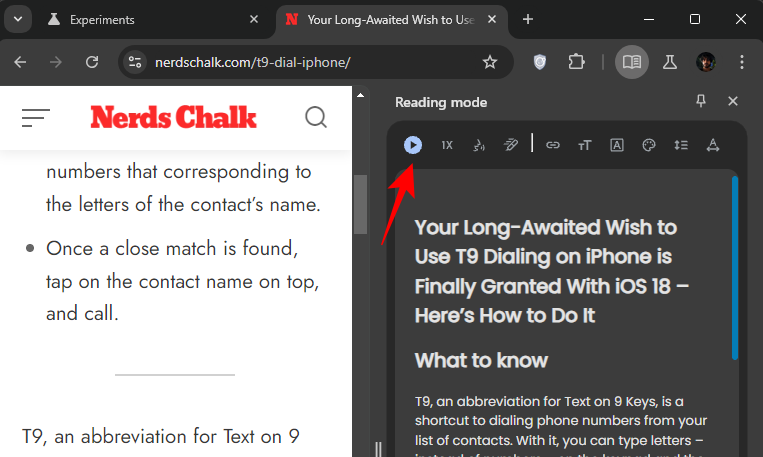Screen dimensions: 763x457
Task: Pin the Reading mode side panel
Action: click(701, 101)
